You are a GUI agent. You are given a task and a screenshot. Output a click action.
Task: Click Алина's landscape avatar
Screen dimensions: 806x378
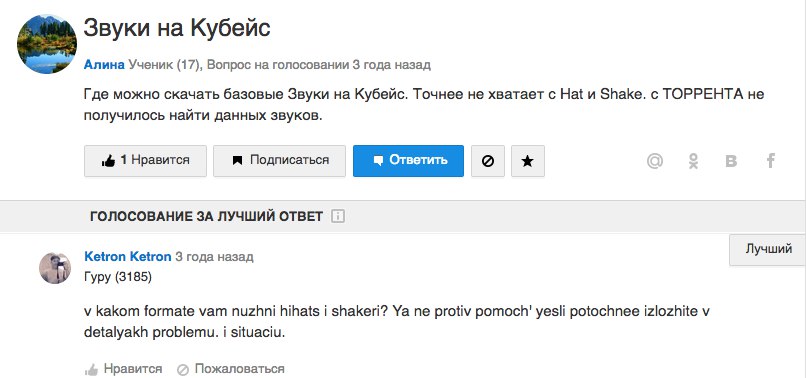[x=47, y=43]
